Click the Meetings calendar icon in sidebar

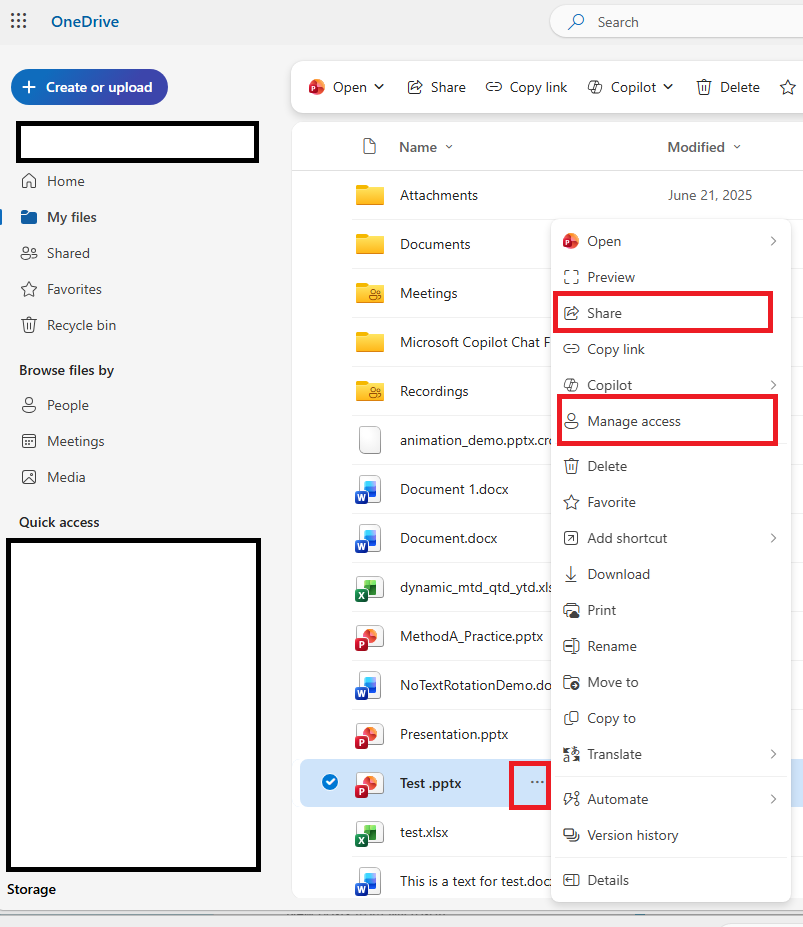pyautogui.click(x=29, y=441)
